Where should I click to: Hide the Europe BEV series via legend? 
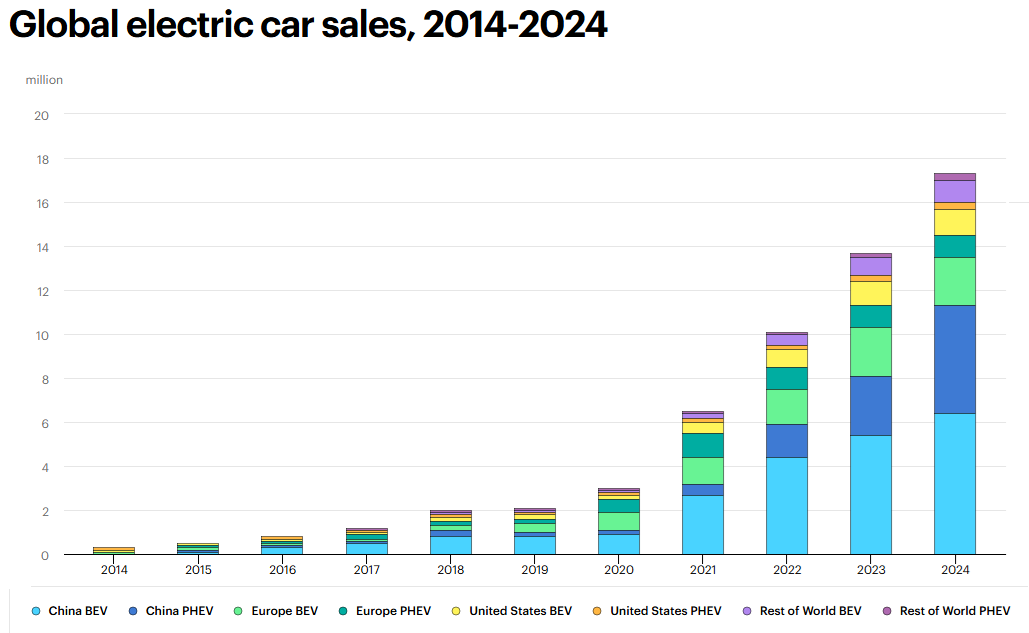point(286,610)
